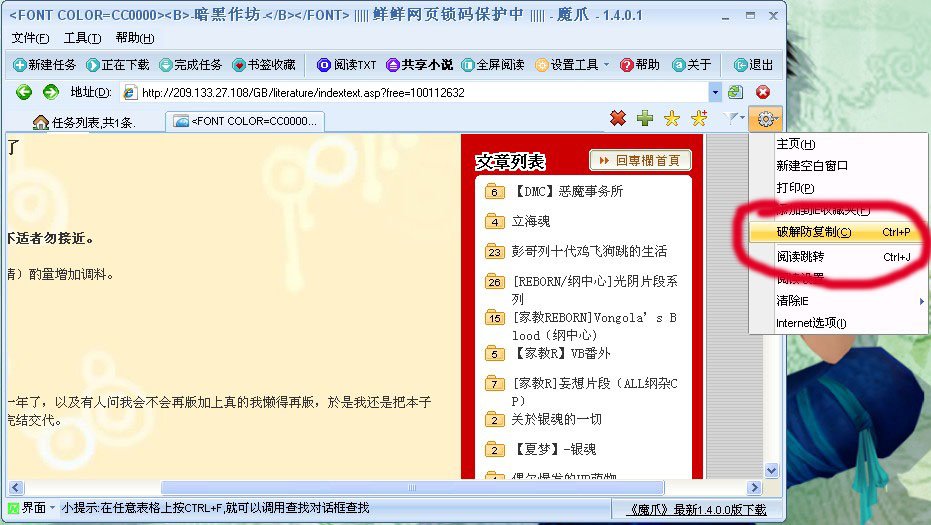Click folder icon numbered 26
This screenshot has height=525, width=931.
495,282
